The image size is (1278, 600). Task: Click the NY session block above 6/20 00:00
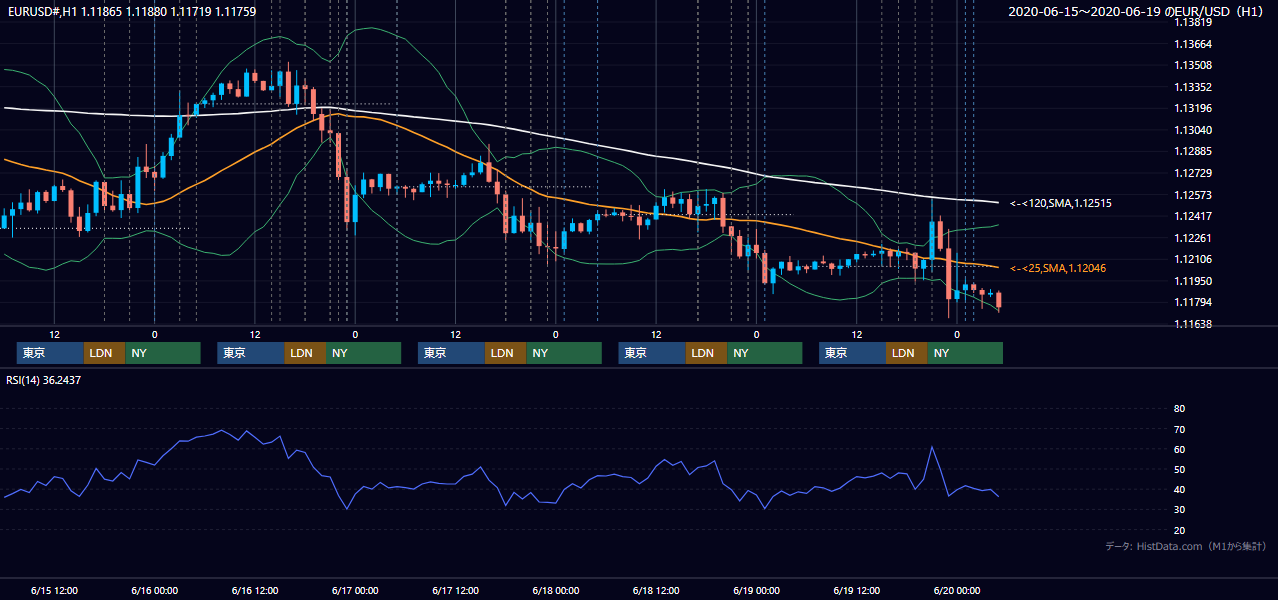click(965, 353)
